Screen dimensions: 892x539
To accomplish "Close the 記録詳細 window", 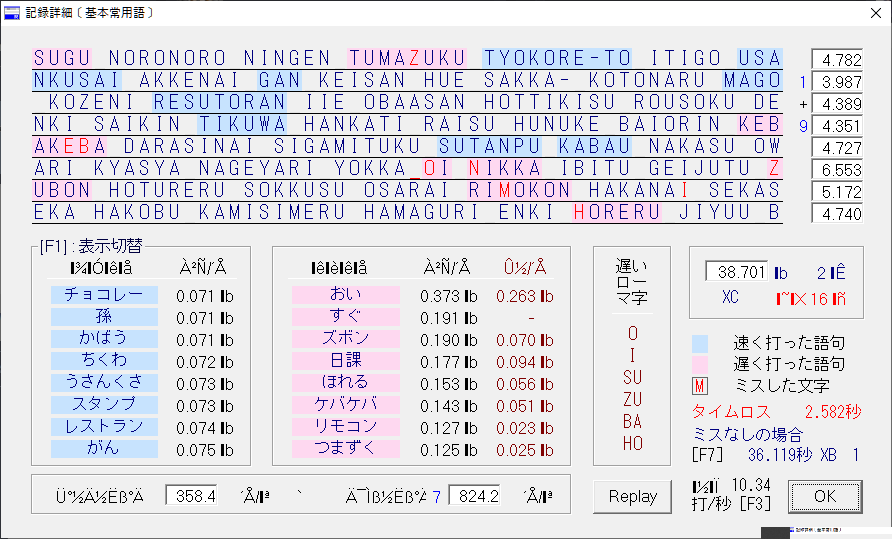I will point(876,13).
